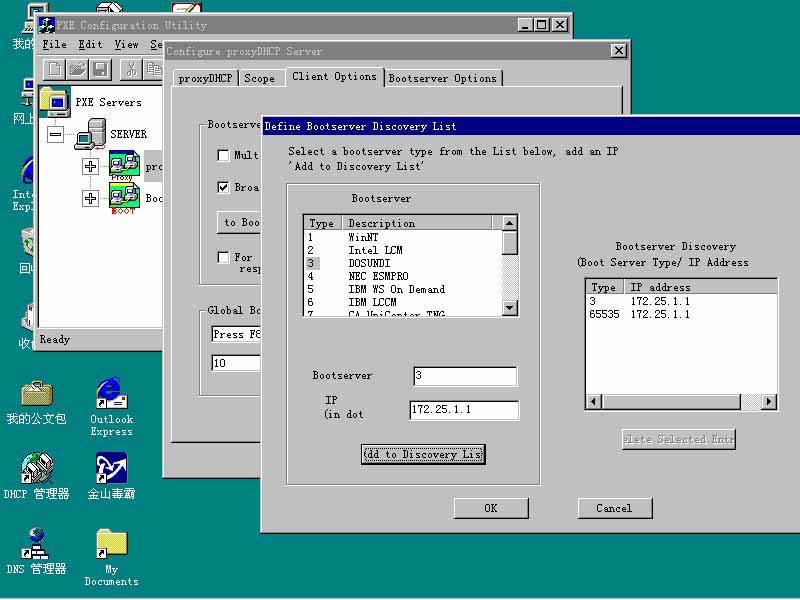The width and height of the screenshot is (800, 600).
Task: Open the Outlook Express desktop icon
Action: coord(111,395)
